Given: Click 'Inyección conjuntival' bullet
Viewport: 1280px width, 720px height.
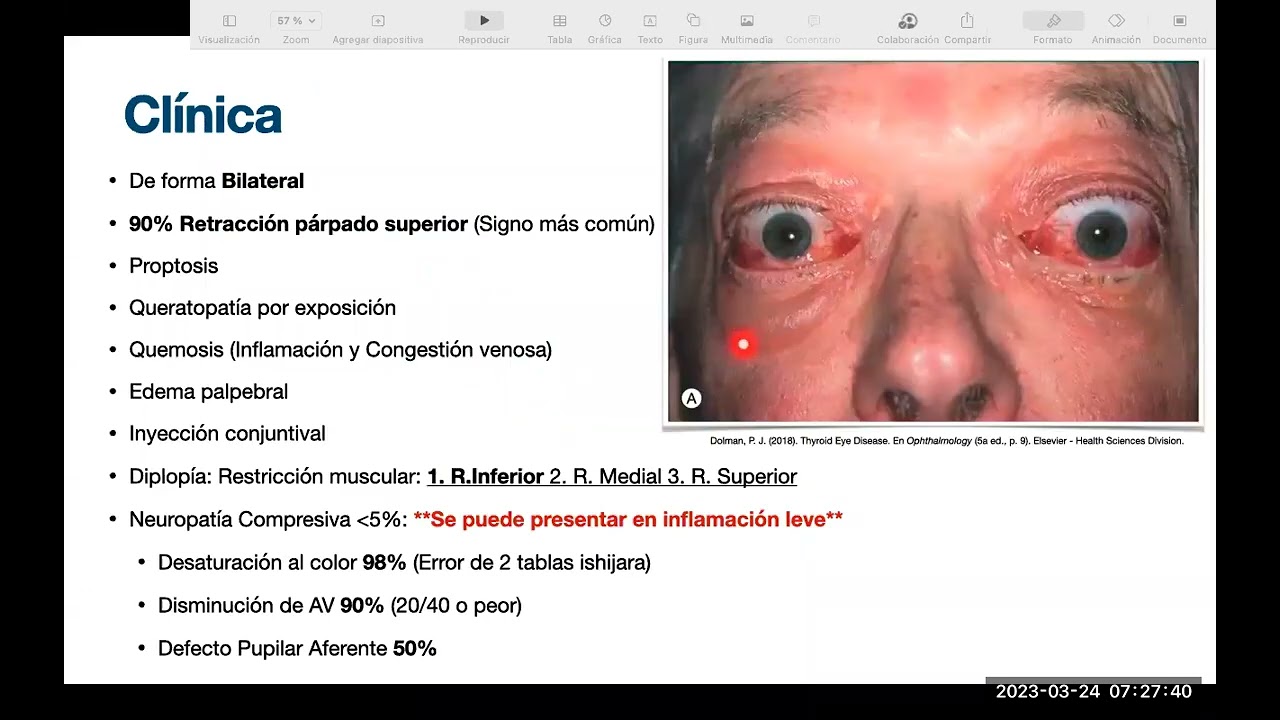Looking at the screenshot, I should [228, 434].
